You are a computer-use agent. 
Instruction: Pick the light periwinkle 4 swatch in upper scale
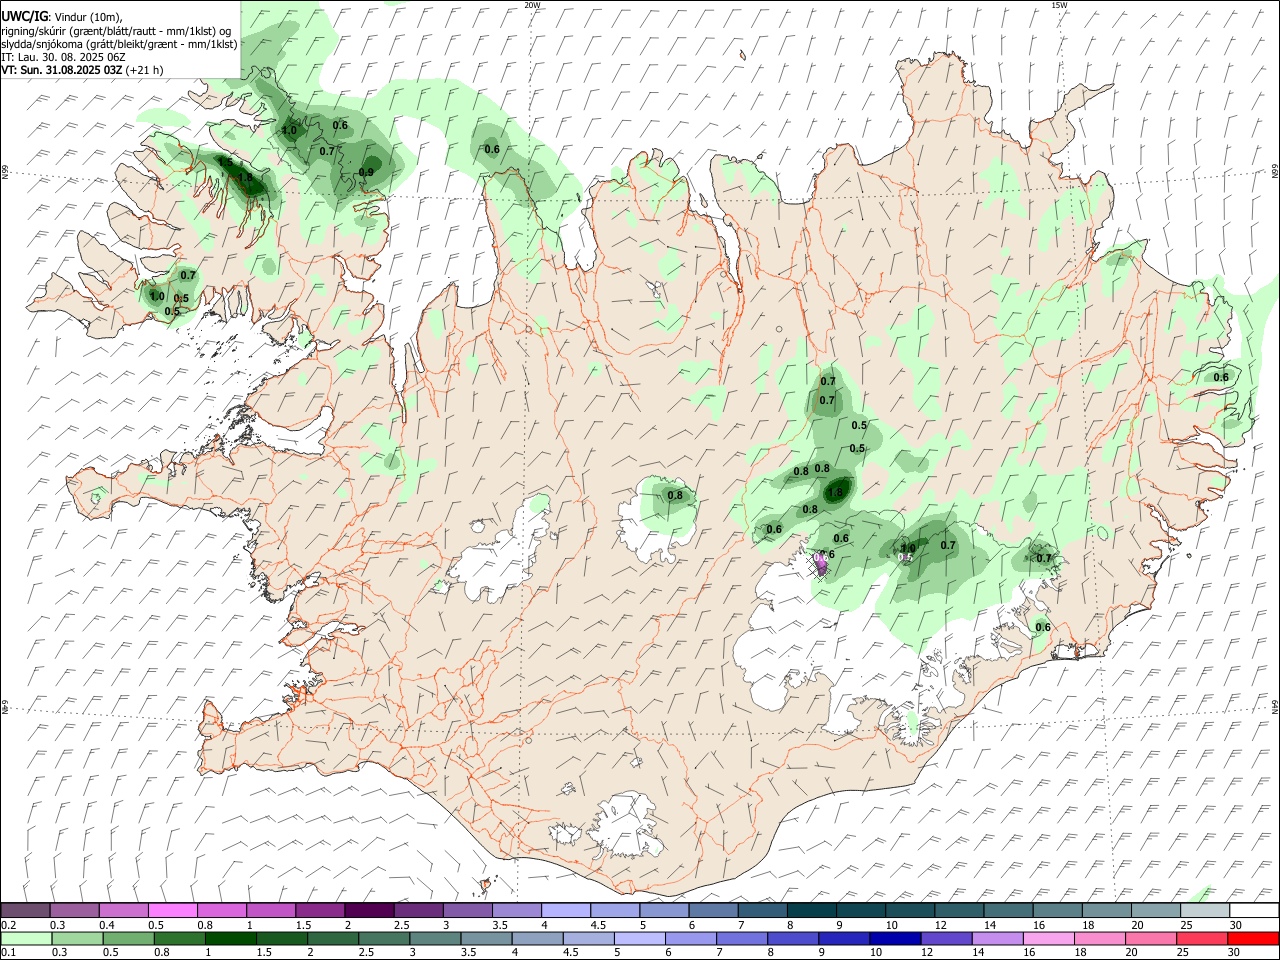(566, 911)
